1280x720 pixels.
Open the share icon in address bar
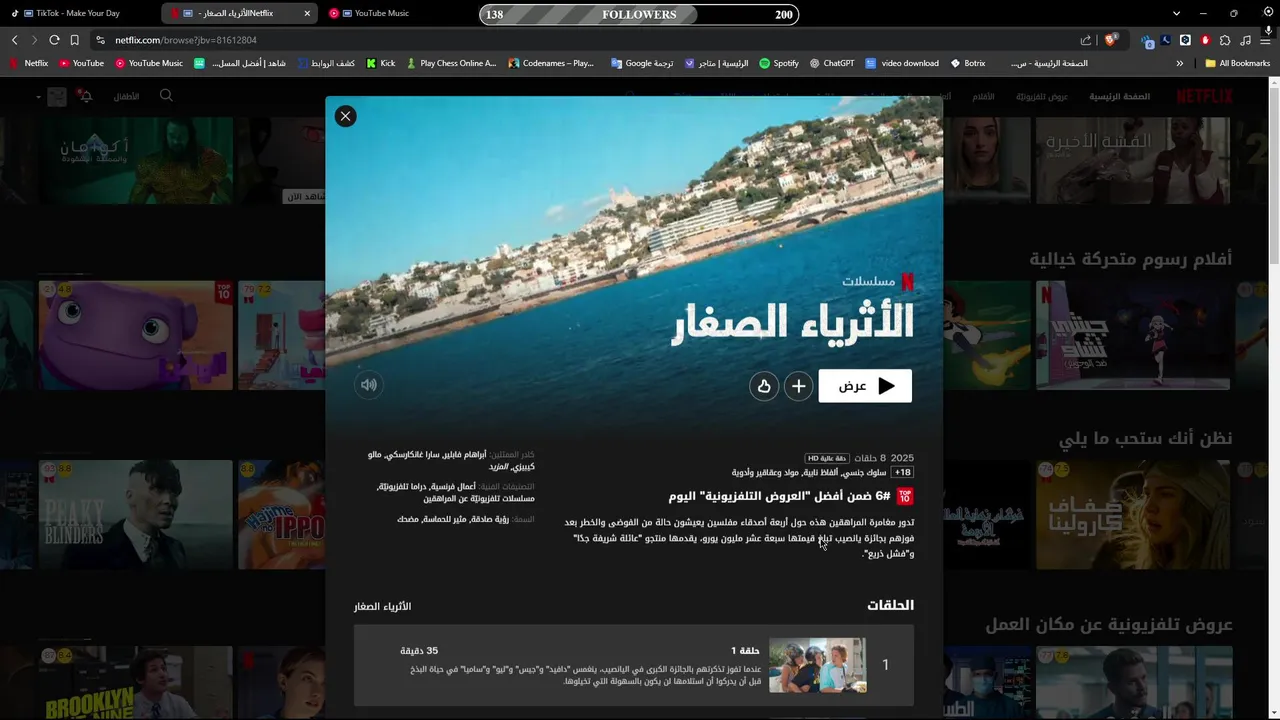click(1086, 40)
